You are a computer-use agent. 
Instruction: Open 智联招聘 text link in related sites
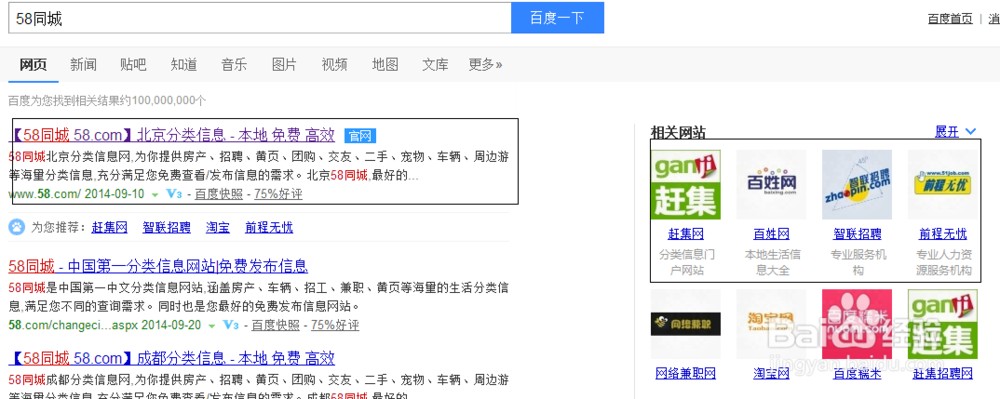(x=857, y=234)
